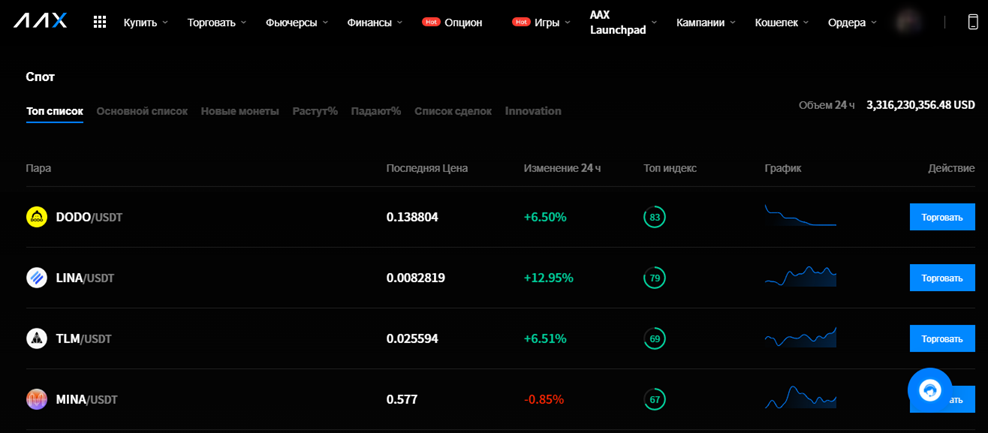Switch to the Растут% tab
The height and width of the screenshot is (433, 988).
tap(315, 111)
